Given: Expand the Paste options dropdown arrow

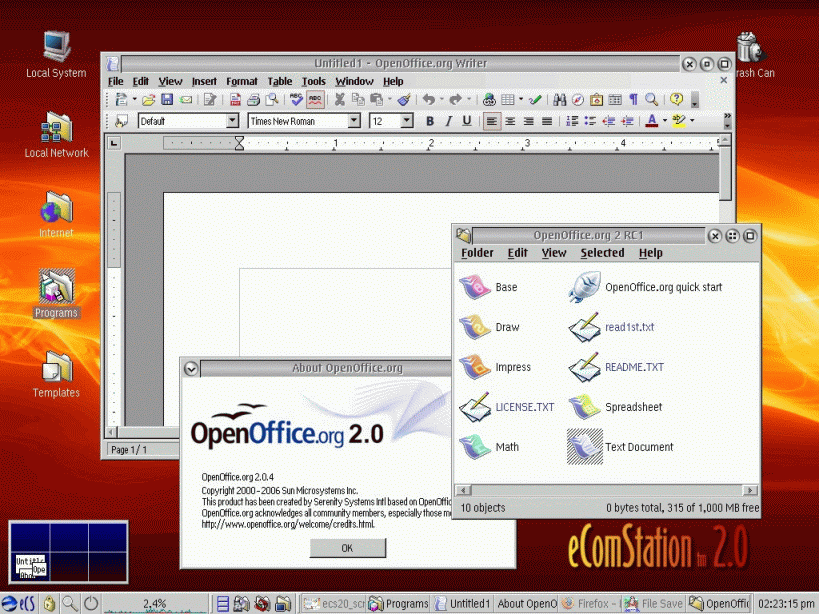Looking at the screenshot, I should click(x=389, y=99).
